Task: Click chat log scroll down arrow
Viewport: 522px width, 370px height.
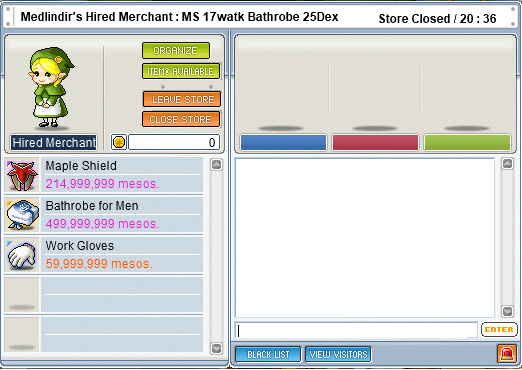Action: point(507,311)
